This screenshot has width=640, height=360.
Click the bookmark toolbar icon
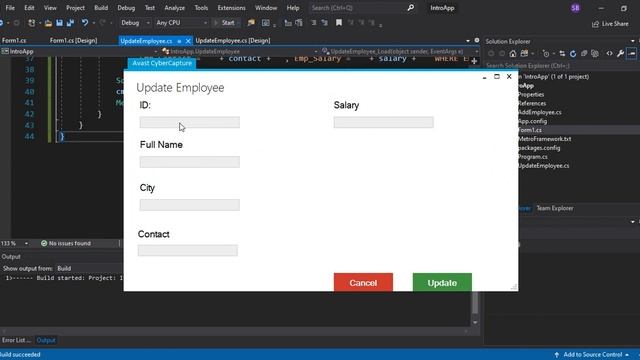click(339, 23)
